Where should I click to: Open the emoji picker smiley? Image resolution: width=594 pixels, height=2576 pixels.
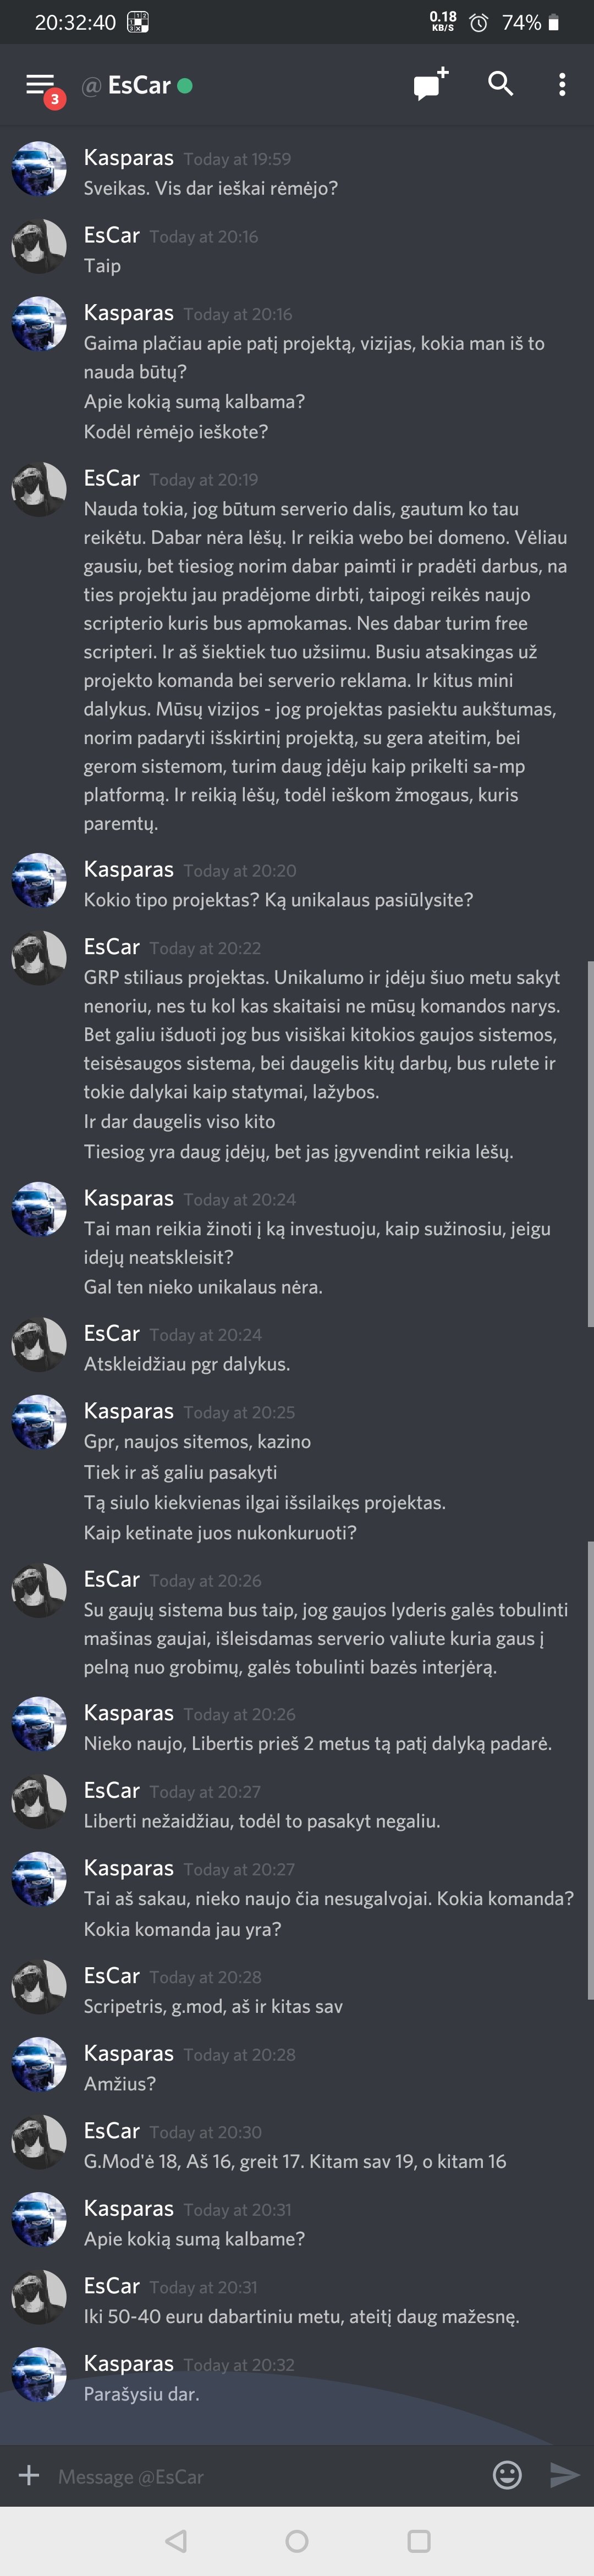click(508, 2475)
